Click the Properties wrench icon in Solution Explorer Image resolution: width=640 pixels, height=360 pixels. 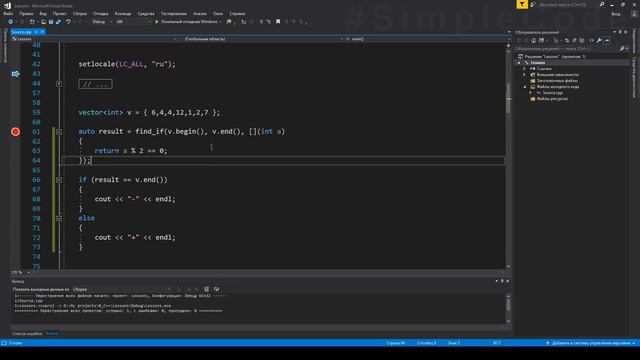coord(599,40)
